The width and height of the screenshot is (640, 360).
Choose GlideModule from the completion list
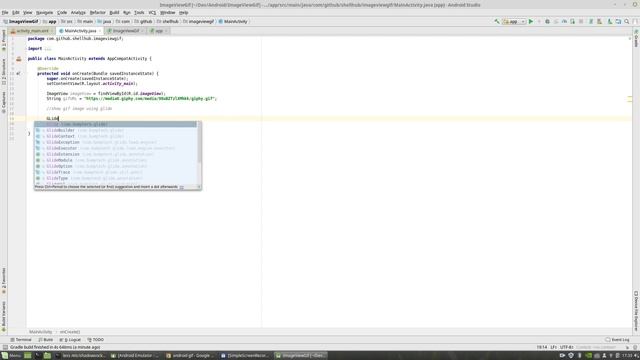pos(115,160)
